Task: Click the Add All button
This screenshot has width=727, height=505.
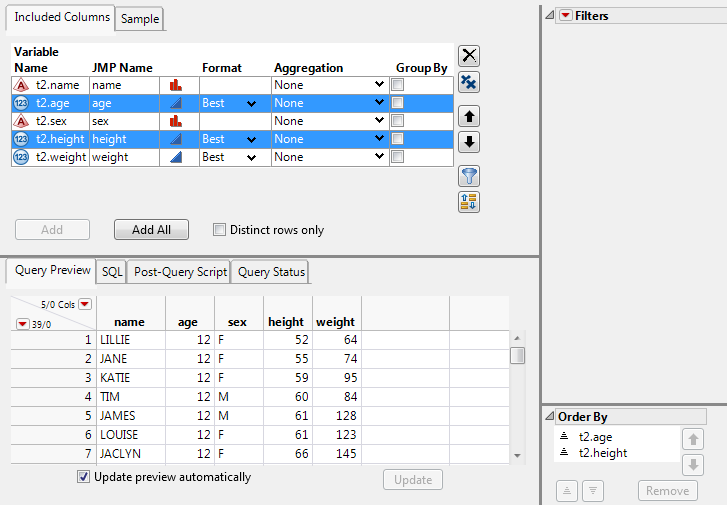Action: [151, 230]
